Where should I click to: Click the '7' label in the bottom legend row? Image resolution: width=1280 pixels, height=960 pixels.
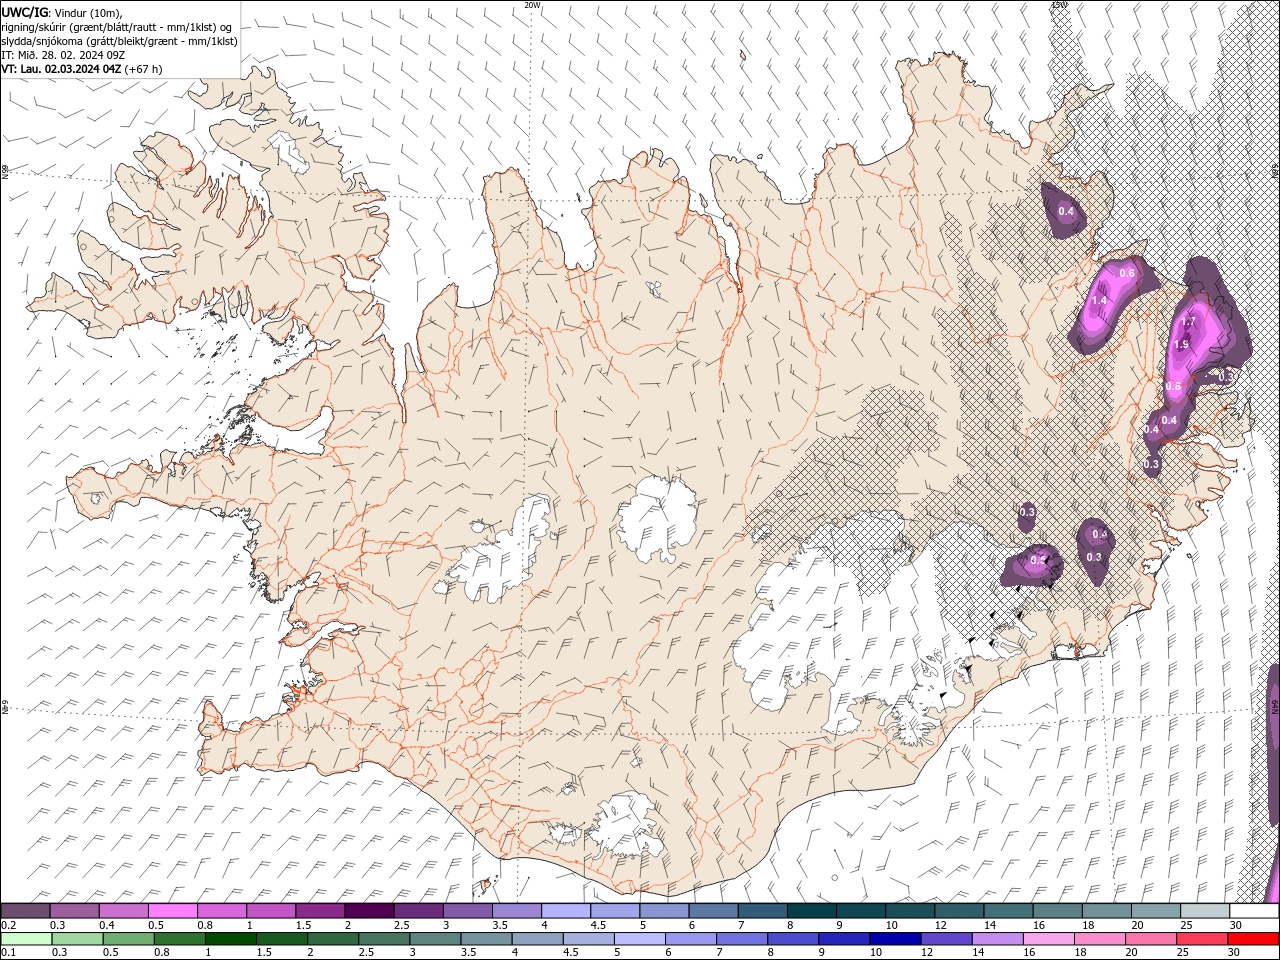click(x=718, y=952)
